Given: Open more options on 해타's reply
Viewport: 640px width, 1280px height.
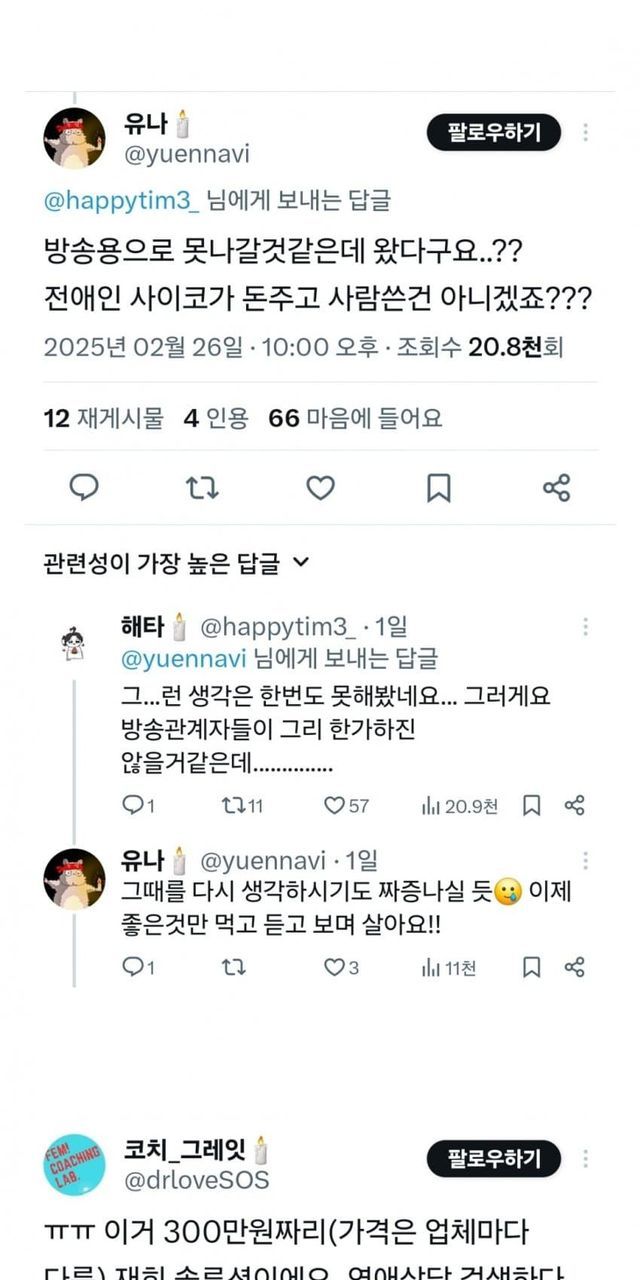Looking at the screenshot, I should tap(586, 627).
